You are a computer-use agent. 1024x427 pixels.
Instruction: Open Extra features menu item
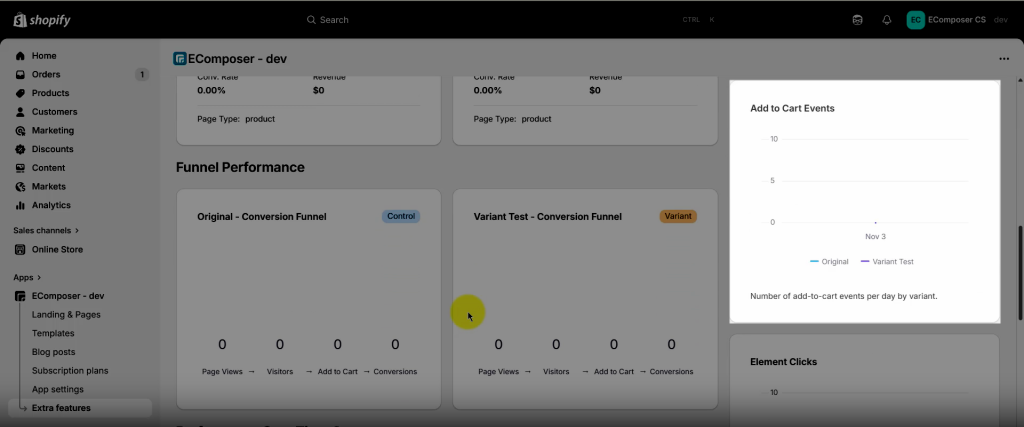[61, 408]
